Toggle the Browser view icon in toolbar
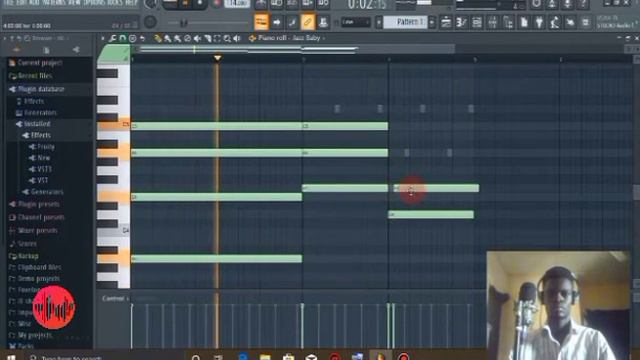This screenshot has height=360, width=640. [x=508, y=22]
